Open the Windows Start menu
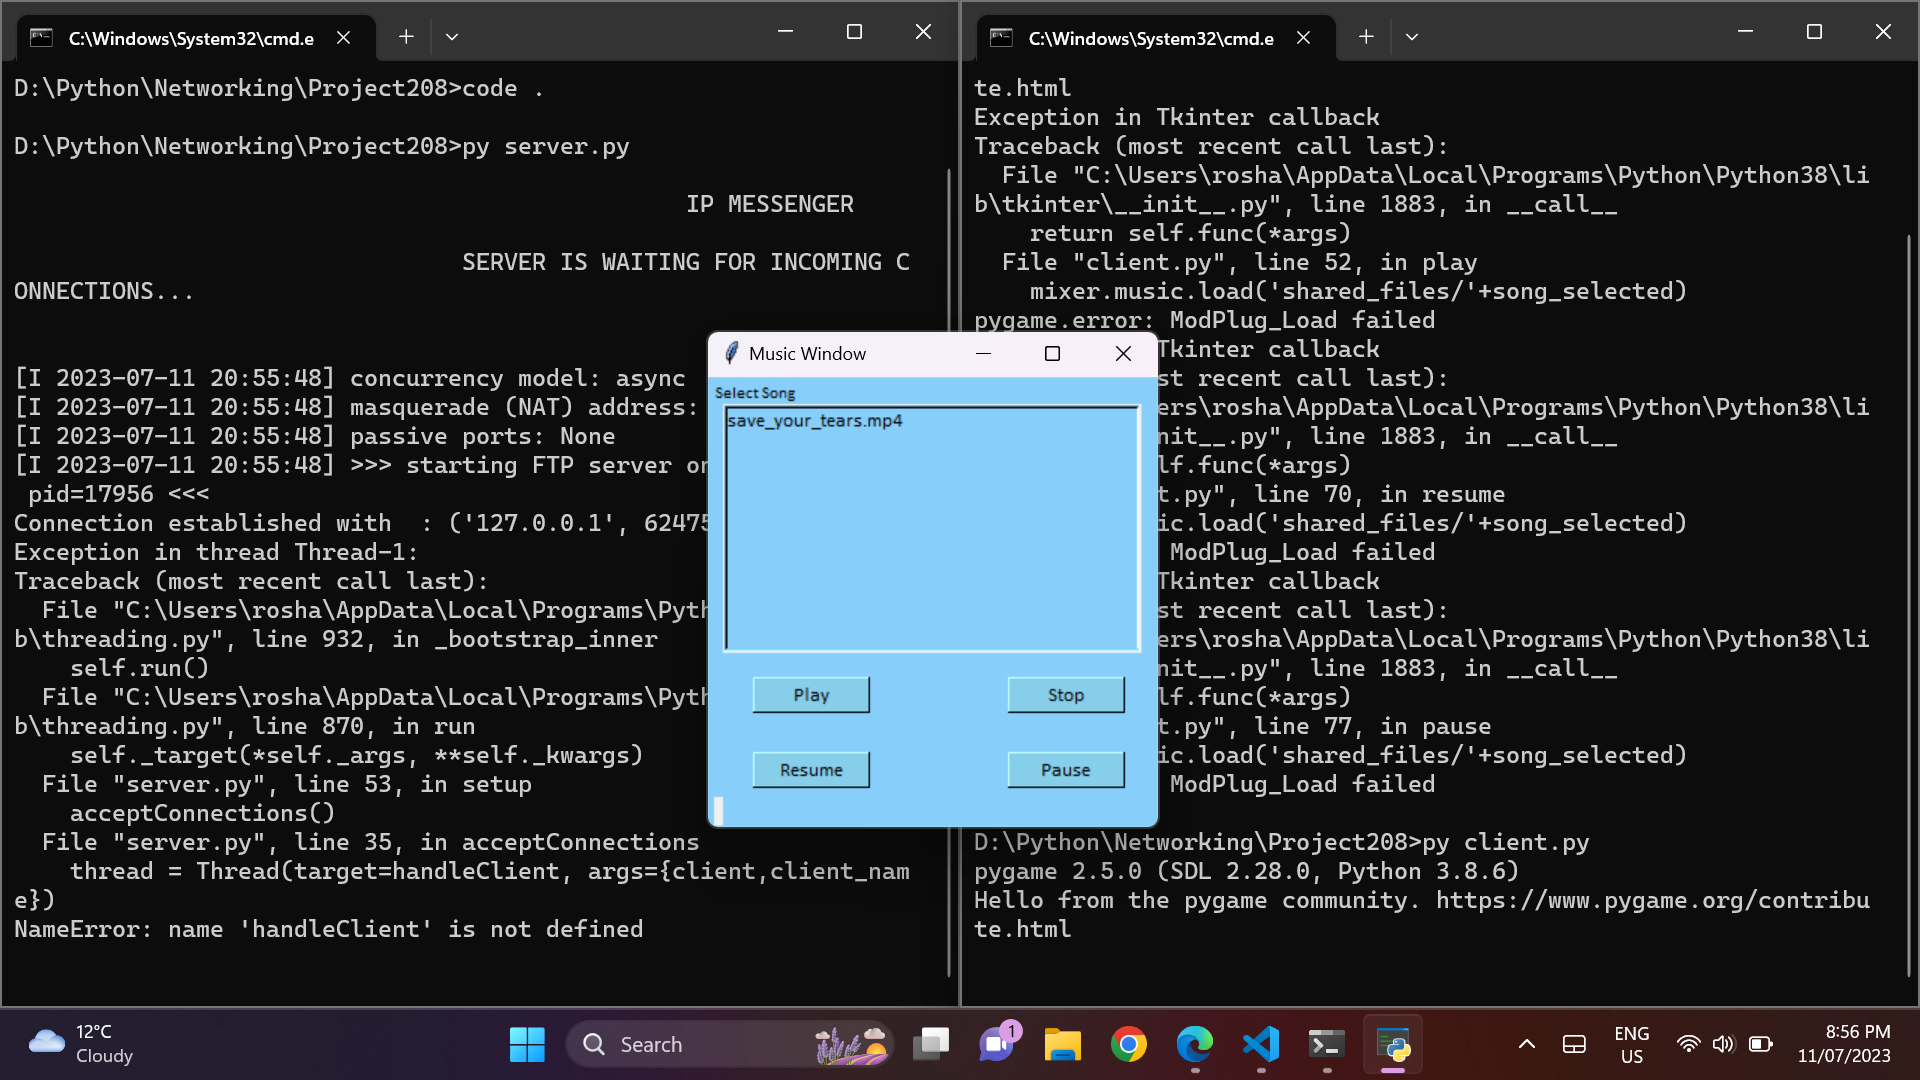This screenshot has height=1080, width=1920. pos(527,1044)
